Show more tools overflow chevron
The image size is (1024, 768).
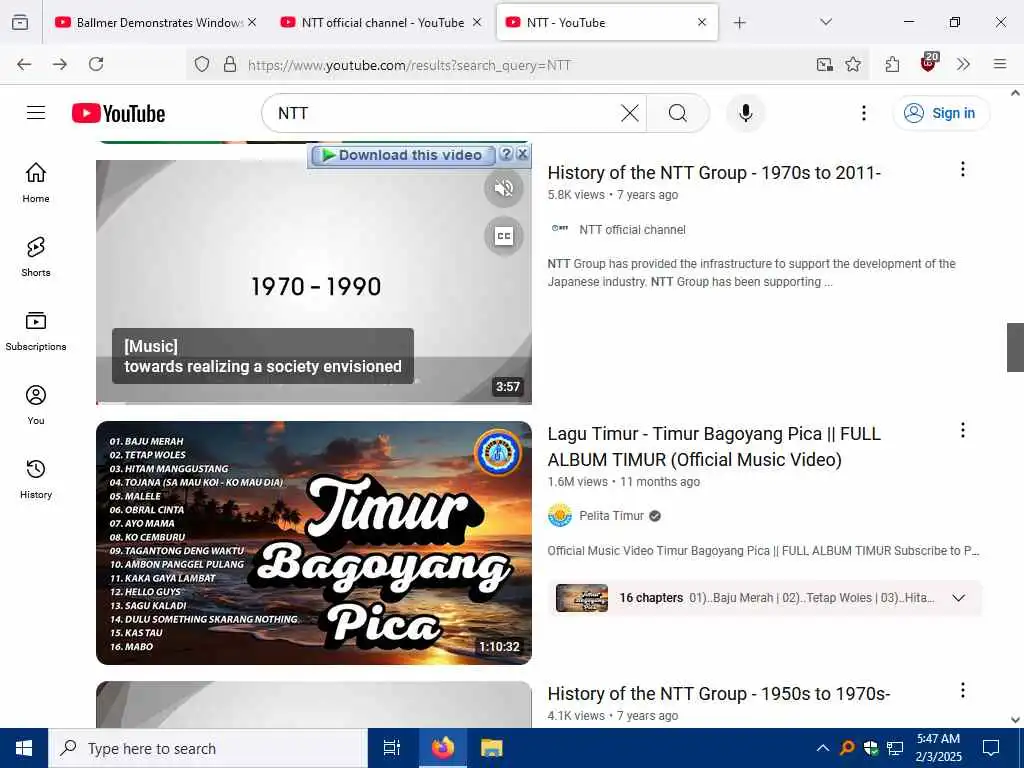tap(963, 64)
